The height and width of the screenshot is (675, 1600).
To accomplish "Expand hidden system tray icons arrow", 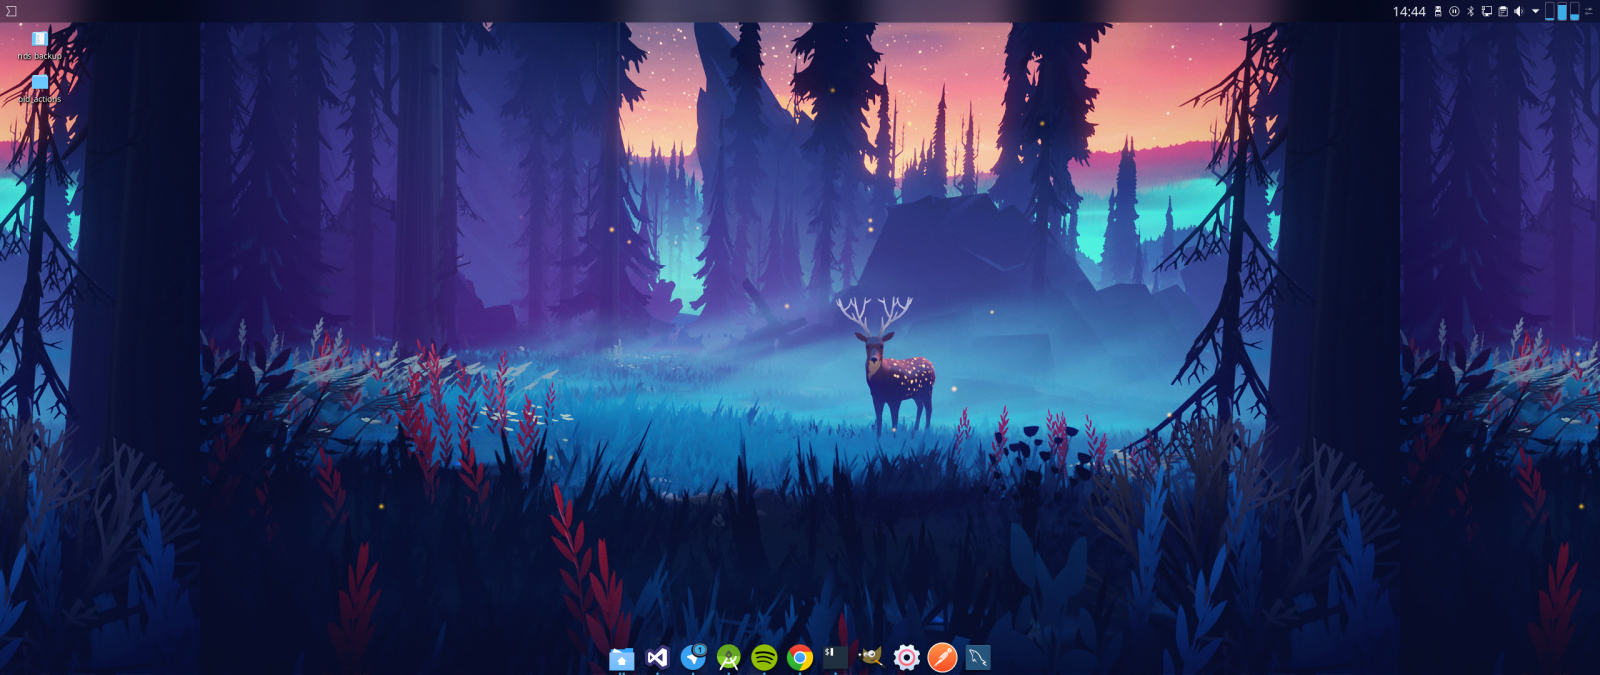I will pyautogui.click(x=1535, y=11).
